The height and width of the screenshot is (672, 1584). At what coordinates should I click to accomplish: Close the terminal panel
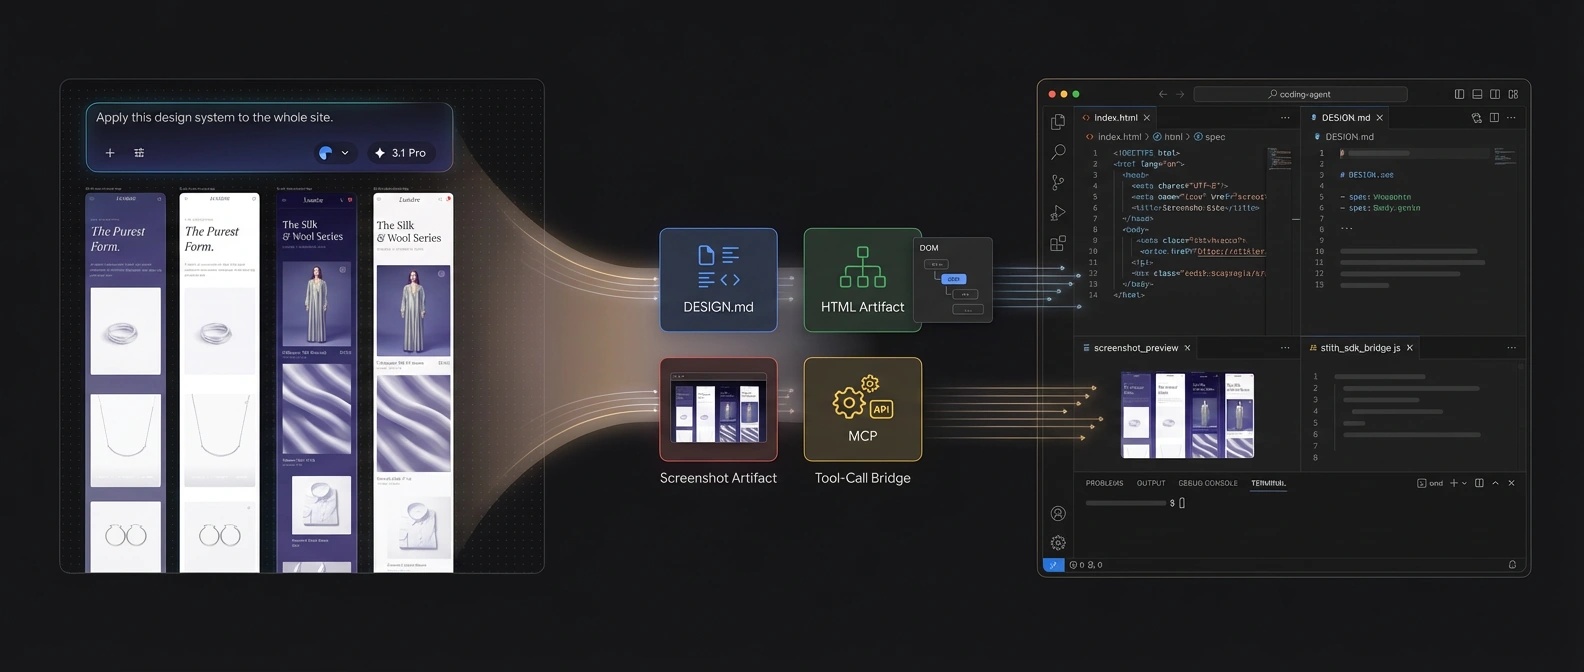tap(1511, 483)
